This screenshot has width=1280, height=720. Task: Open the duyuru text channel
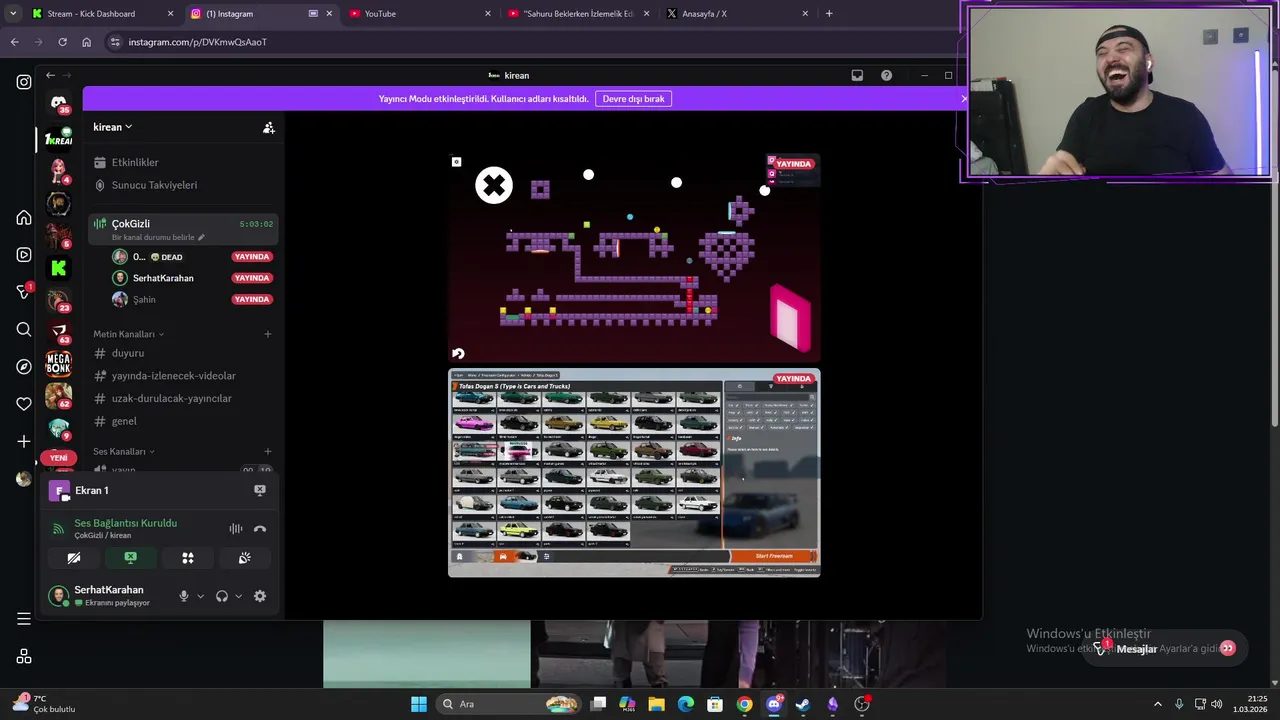tap(182, 353)
